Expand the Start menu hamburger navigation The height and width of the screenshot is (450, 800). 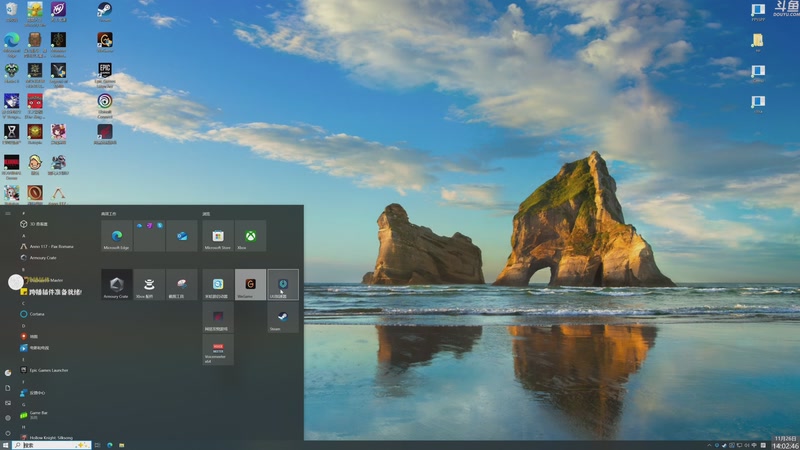tap(8, 213)
